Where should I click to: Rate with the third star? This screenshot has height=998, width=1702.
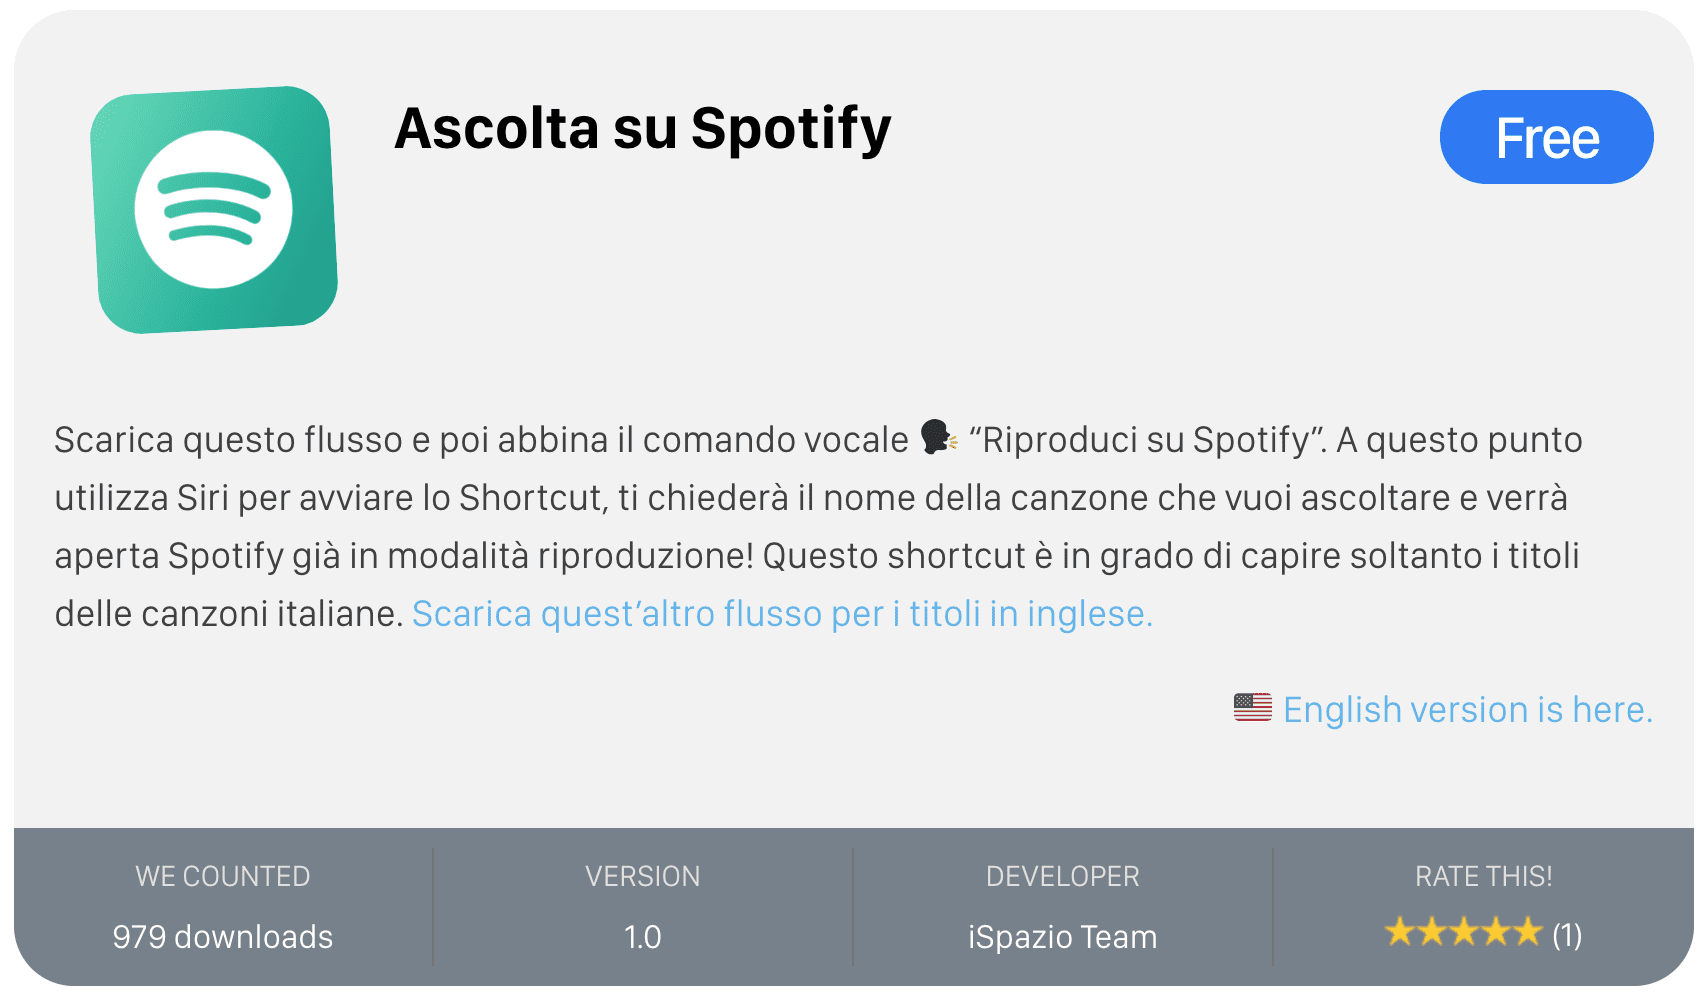pyautogui.click(x=1463, y=933)
